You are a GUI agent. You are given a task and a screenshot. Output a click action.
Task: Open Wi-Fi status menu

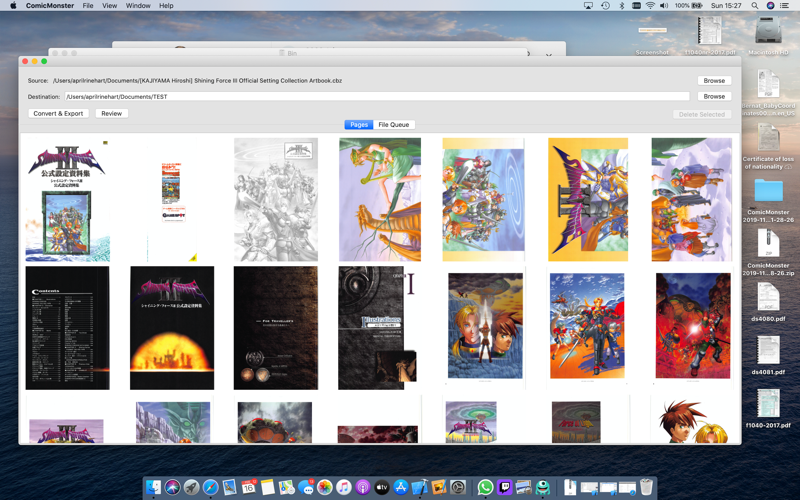[x=650, y=6]
